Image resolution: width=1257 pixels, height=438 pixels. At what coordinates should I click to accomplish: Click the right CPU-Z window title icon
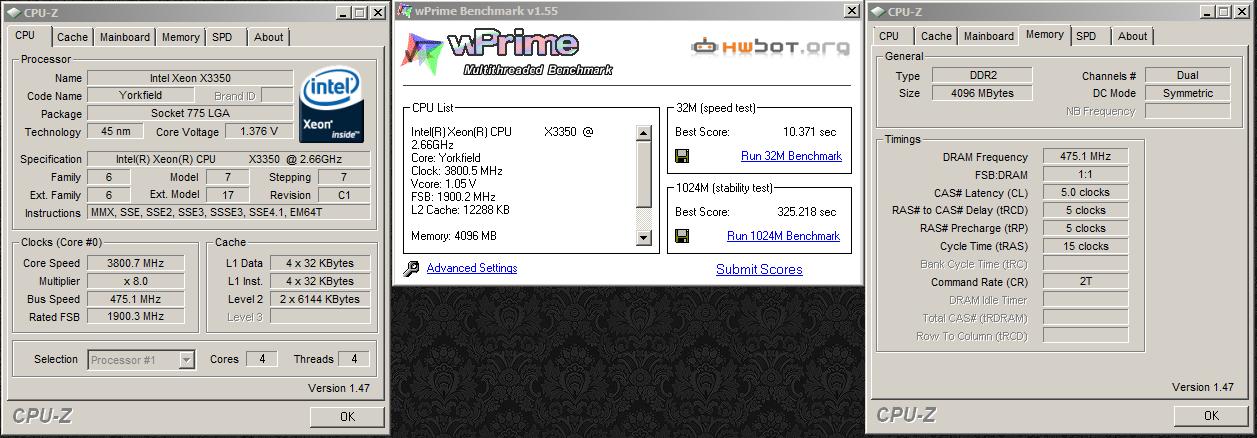878,12
